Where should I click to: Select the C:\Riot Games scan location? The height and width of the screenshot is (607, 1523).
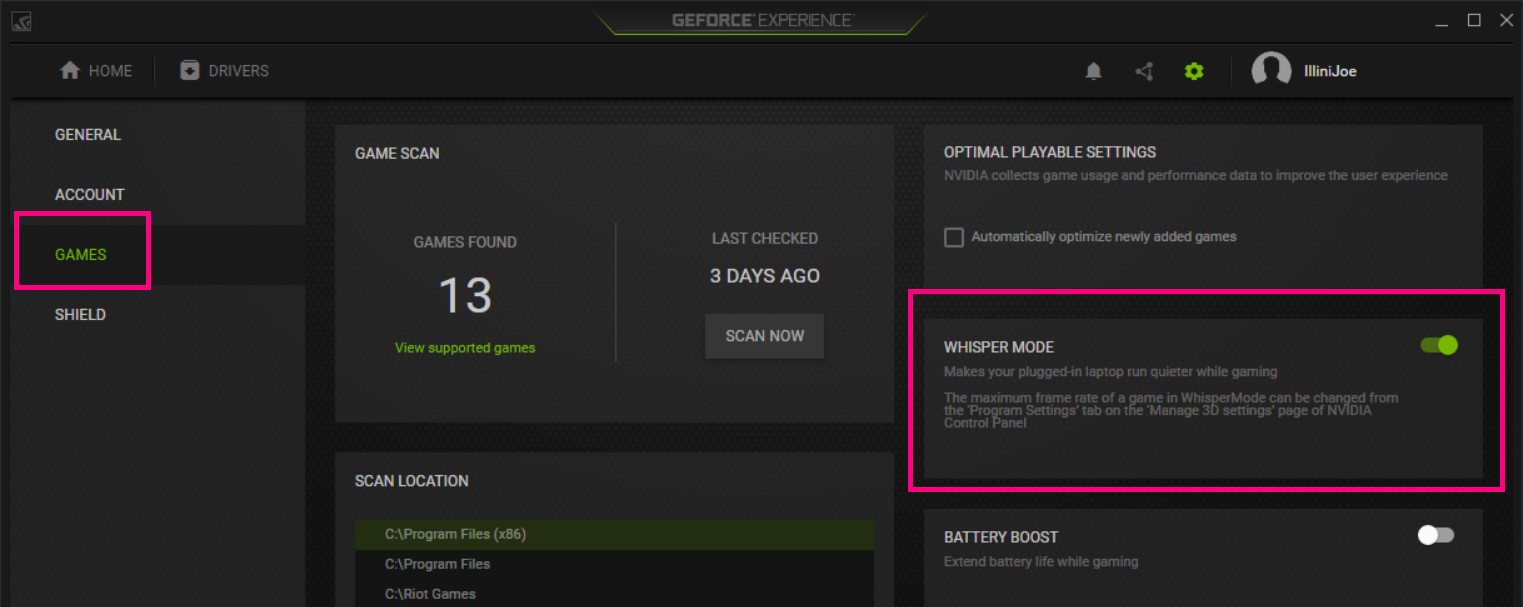tap(430, 594)
